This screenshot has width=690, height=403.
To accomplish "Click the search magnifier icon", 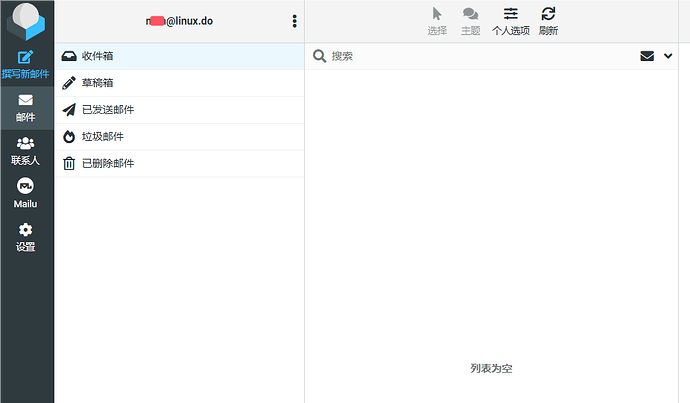I will point(319,56).
